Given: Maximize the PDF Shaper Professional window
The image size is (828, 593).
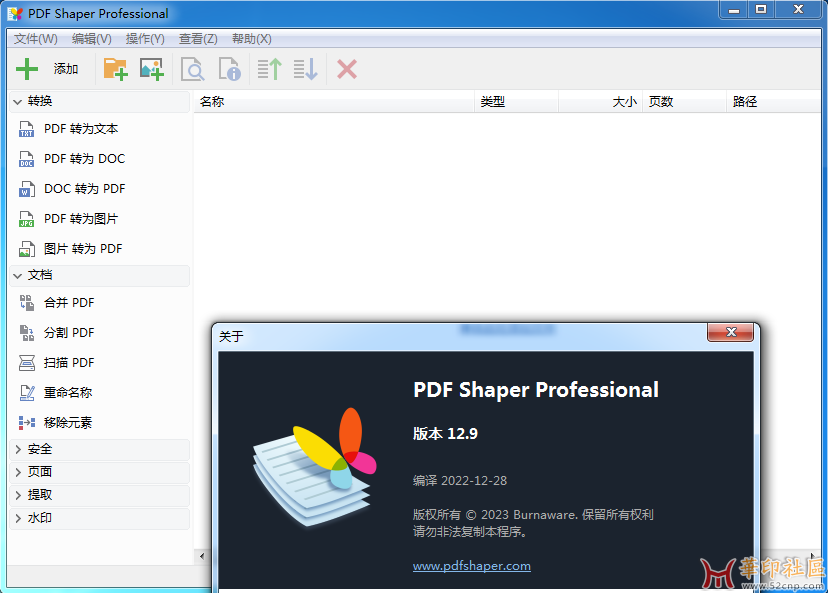Looking at the screenshot, I should [x=761, y=10].
